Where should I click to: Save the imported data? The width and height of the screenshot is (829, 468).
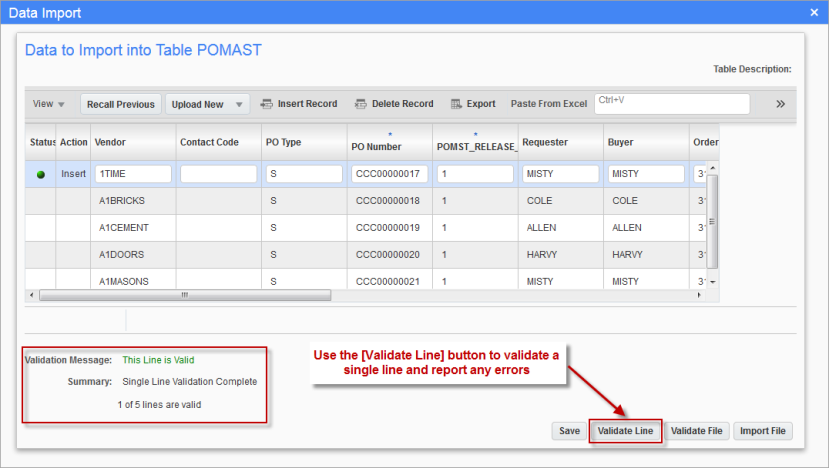[569, 431]
